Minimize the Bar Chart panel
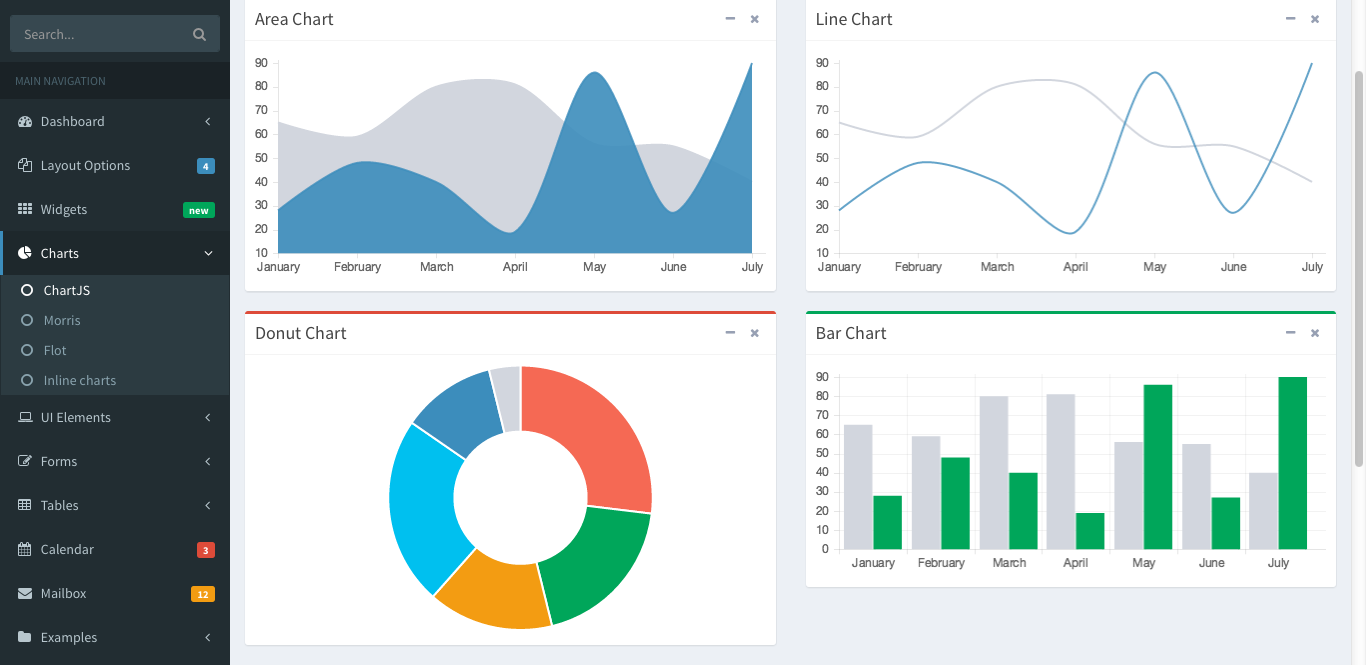This screenshot has width=1366, height=665. tap(1290, 333)
